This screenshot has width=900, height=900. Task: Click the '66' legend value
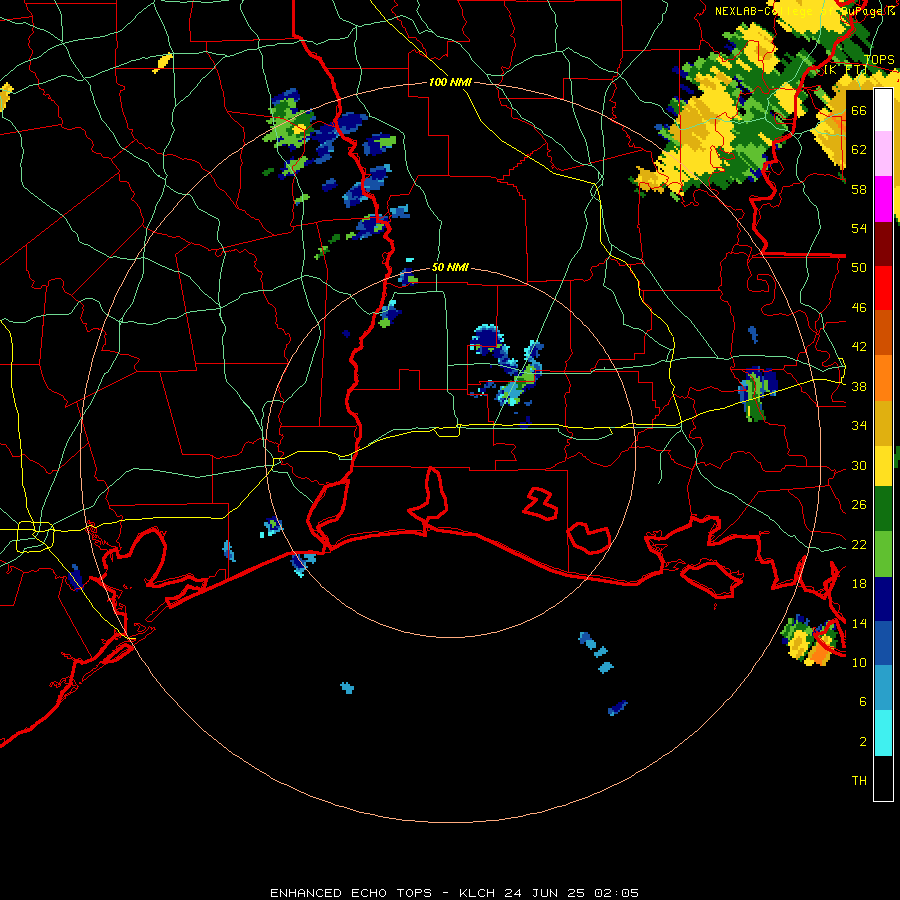(859, 110)
